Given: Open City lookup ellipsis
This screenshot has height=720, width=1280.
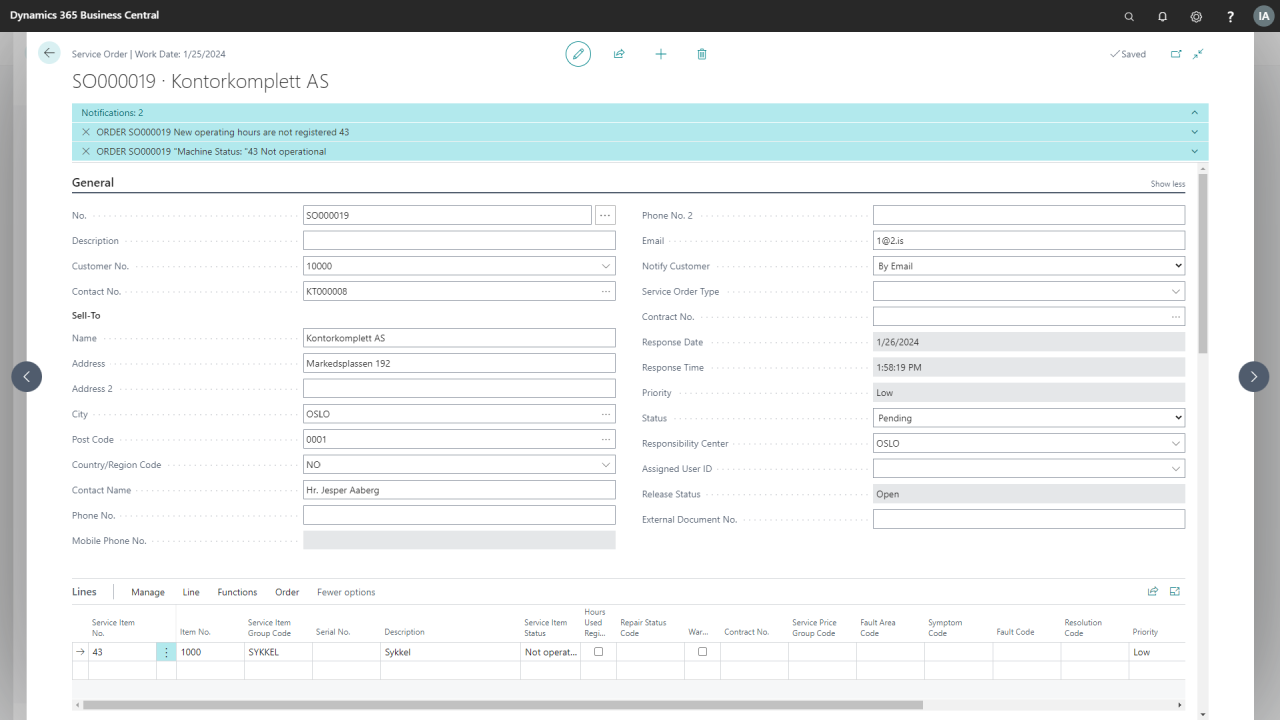Looking at the screenshot, I should (605, 414).
